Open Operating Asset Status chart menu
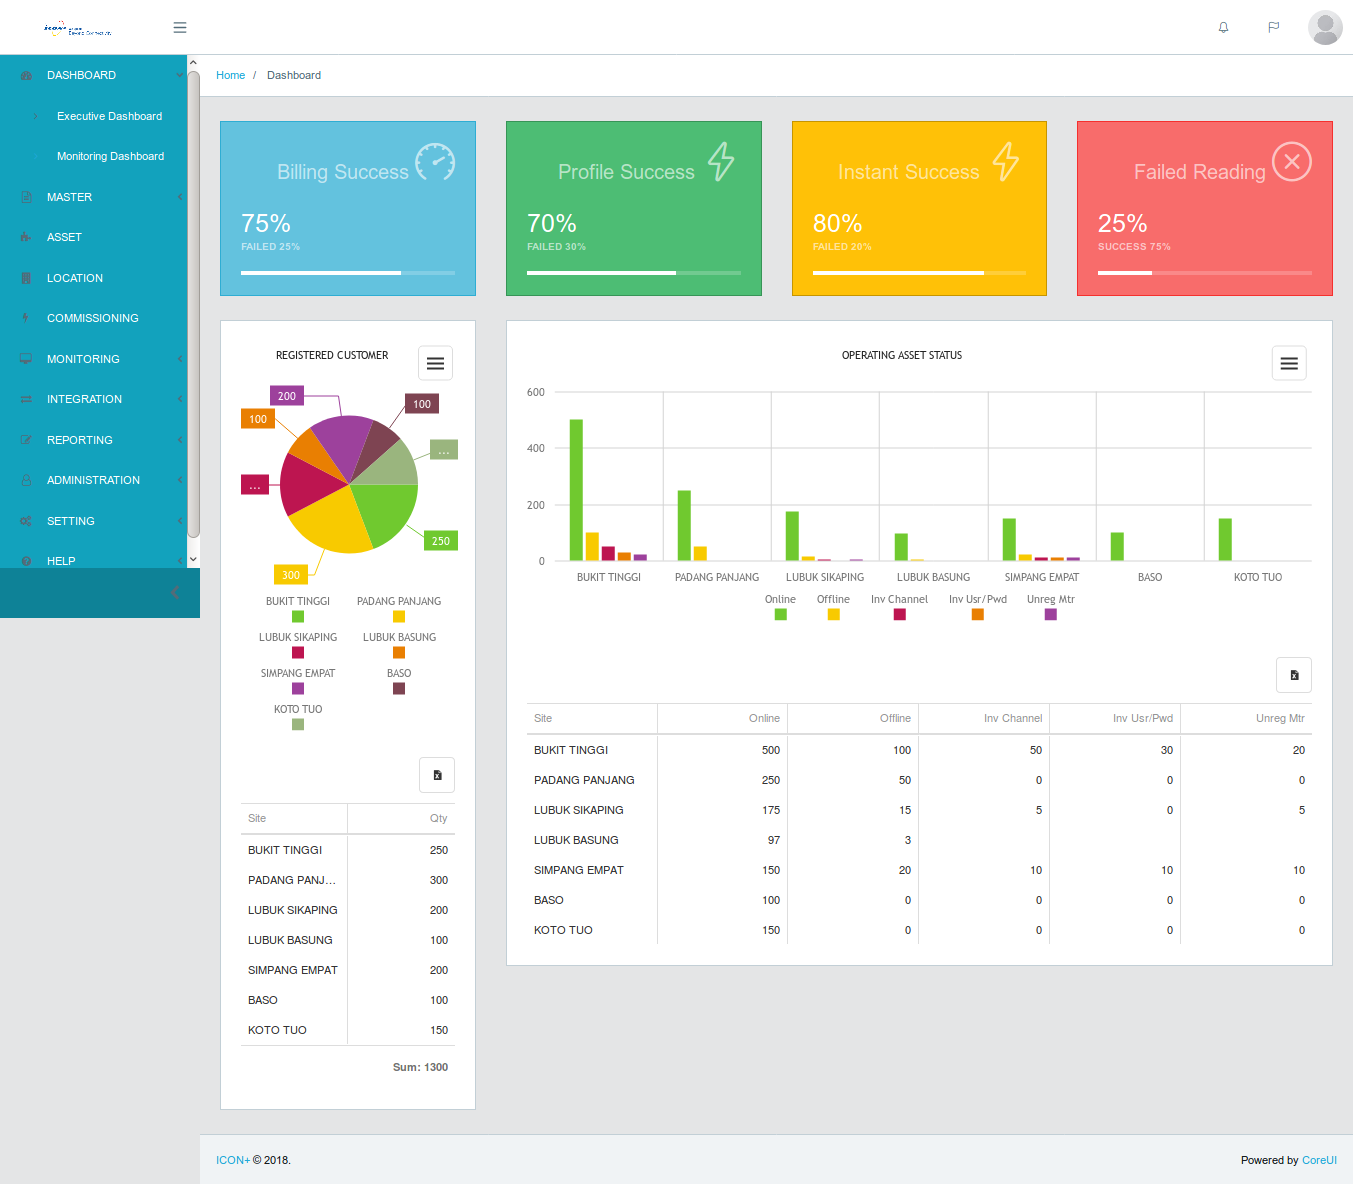 [x=1289, y=363]
